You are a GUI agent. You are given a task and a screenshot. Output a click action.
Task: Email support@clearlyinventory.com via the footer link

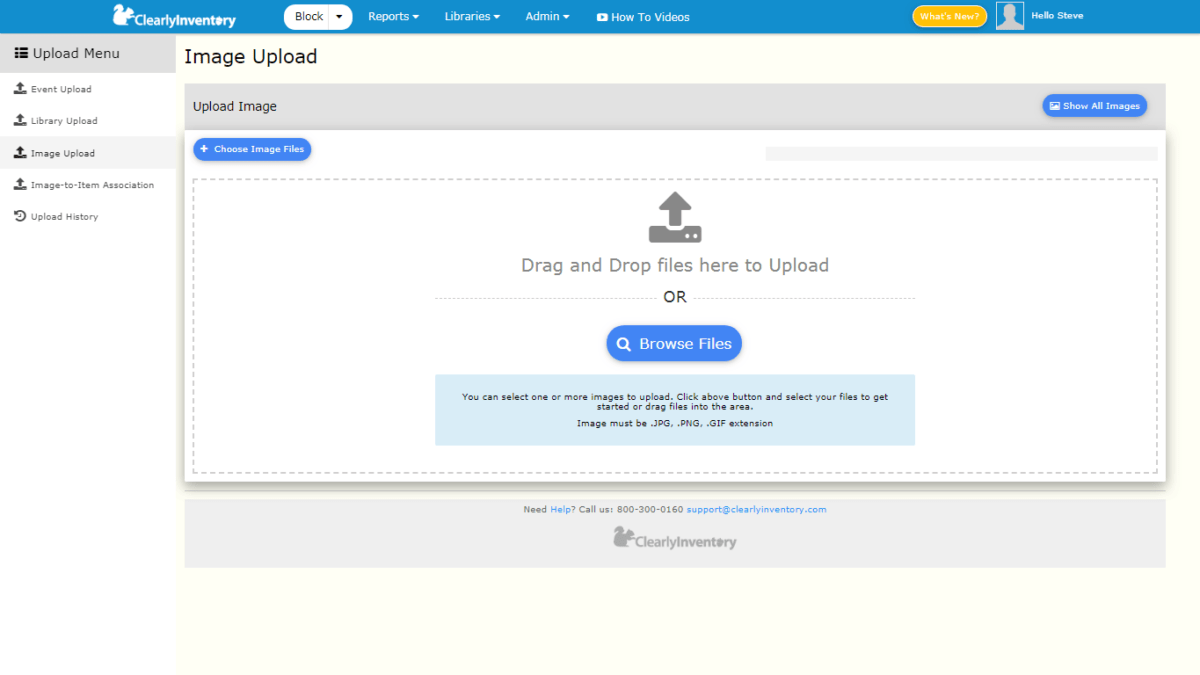coord(756,509)
